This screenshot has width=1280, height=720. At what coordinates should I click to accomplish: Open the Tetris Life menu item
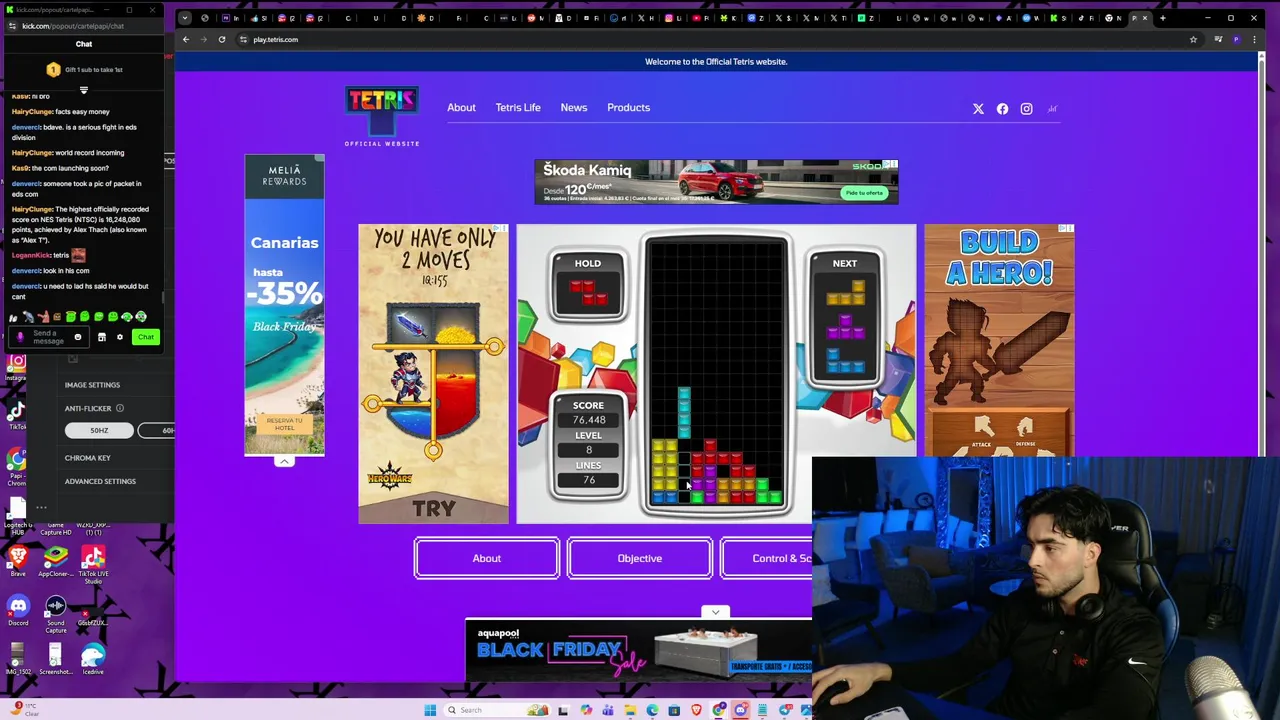(518, 107)
